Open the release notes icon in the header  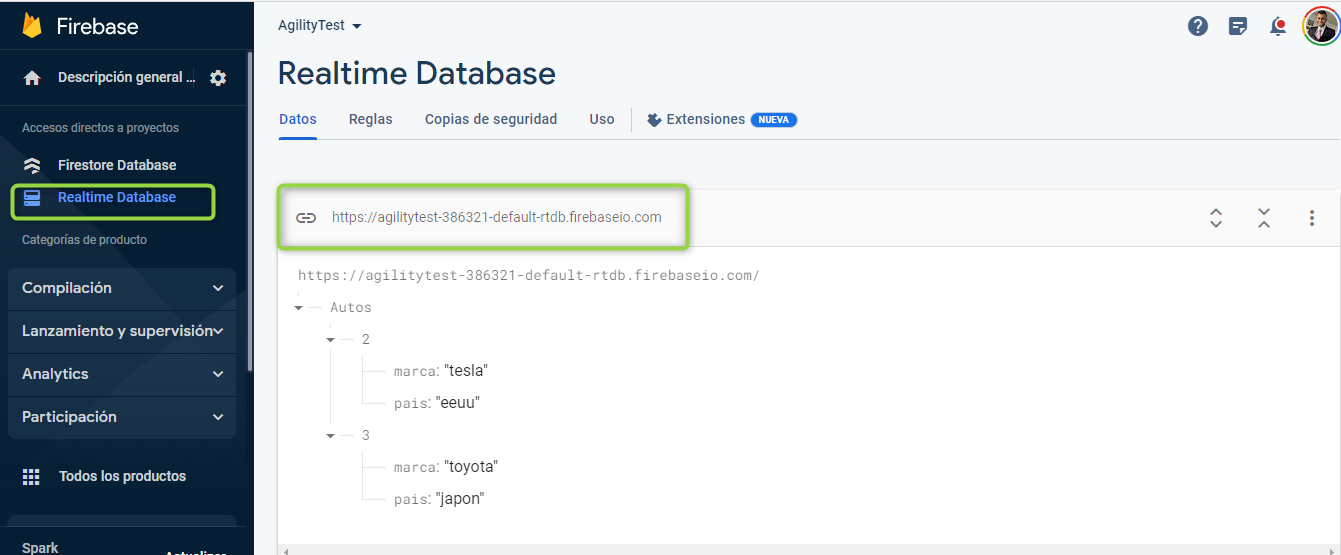(x=1238, y=26)
